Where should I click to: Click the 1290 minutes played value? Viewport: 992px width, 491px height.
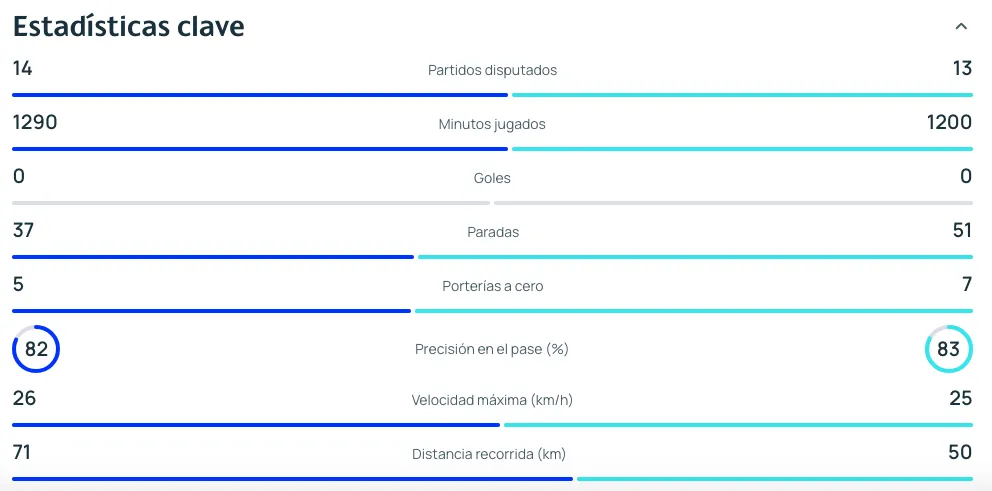(35, 123)
